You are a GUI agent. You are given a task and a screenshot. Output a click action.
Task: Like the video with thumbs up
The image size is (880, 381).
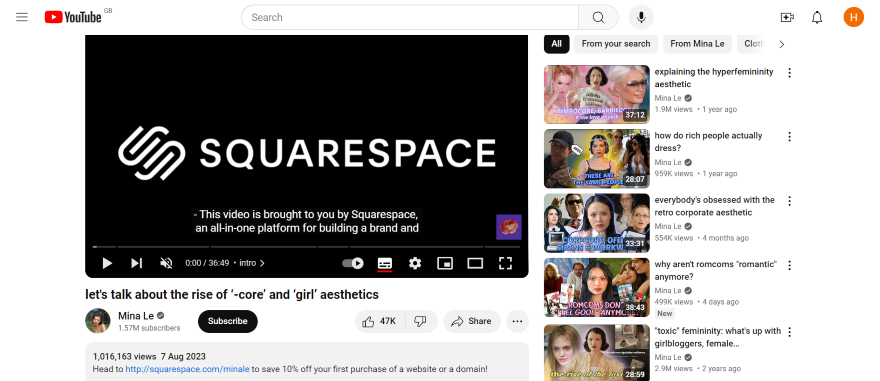tap(379, 322)
